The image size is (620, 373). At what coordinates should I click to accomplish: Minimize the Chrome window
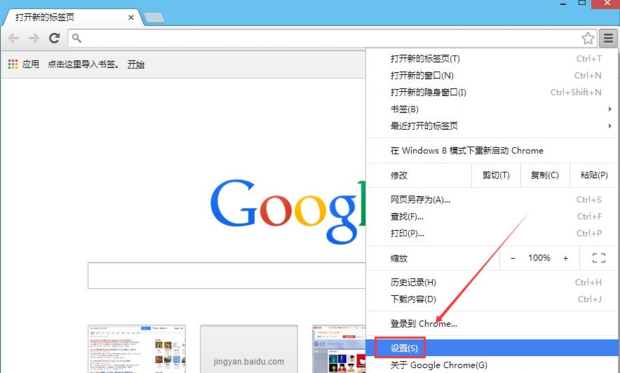point(563,3)
